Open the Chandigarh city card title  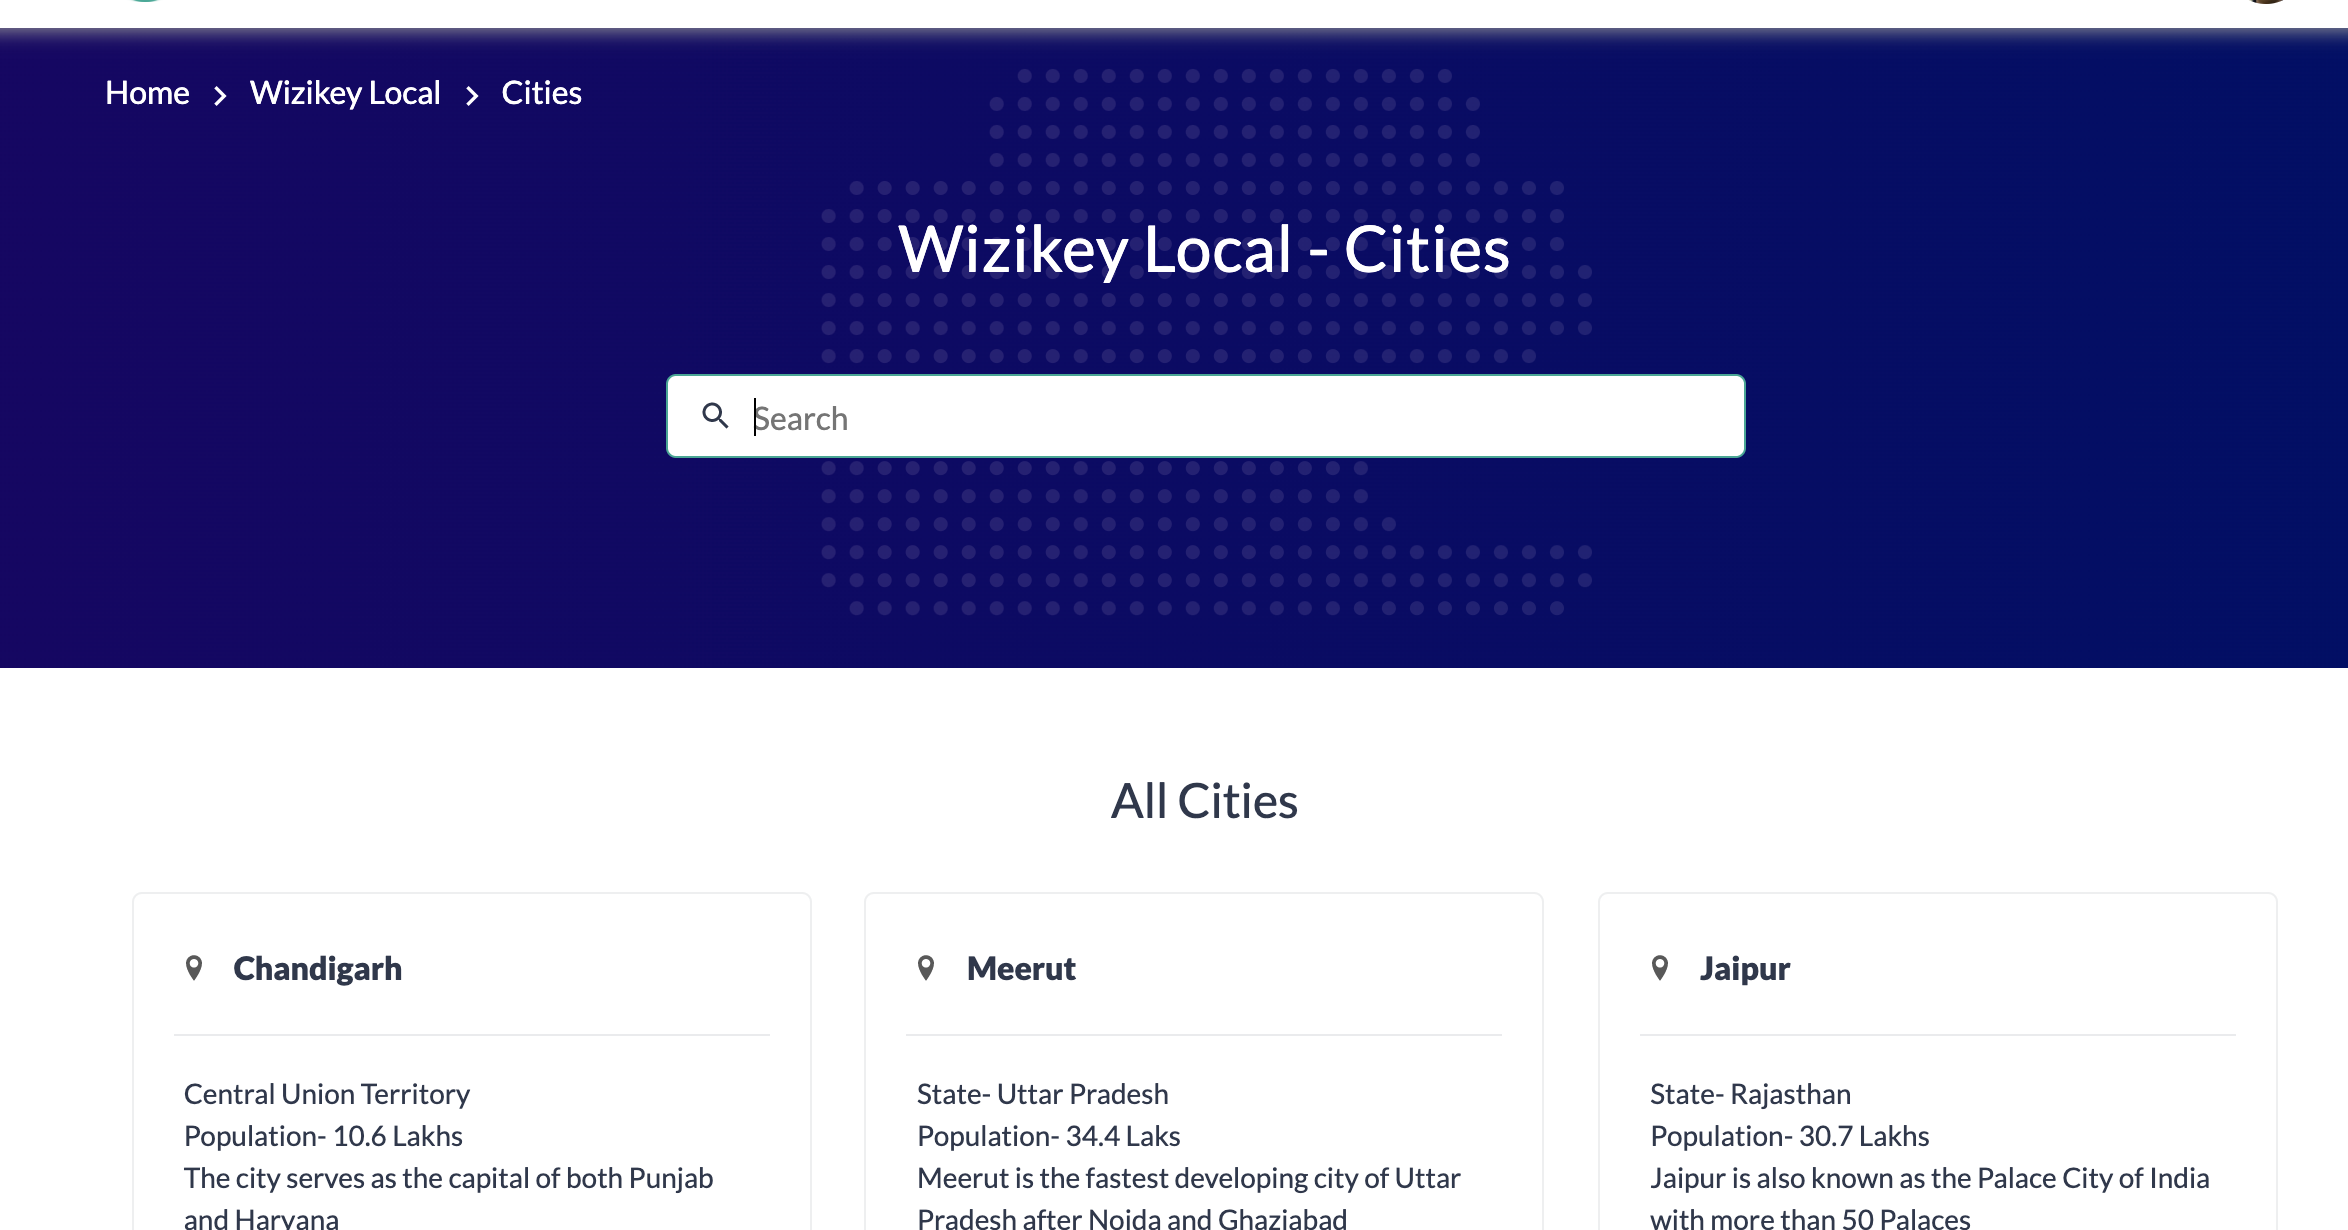point(317,969)
